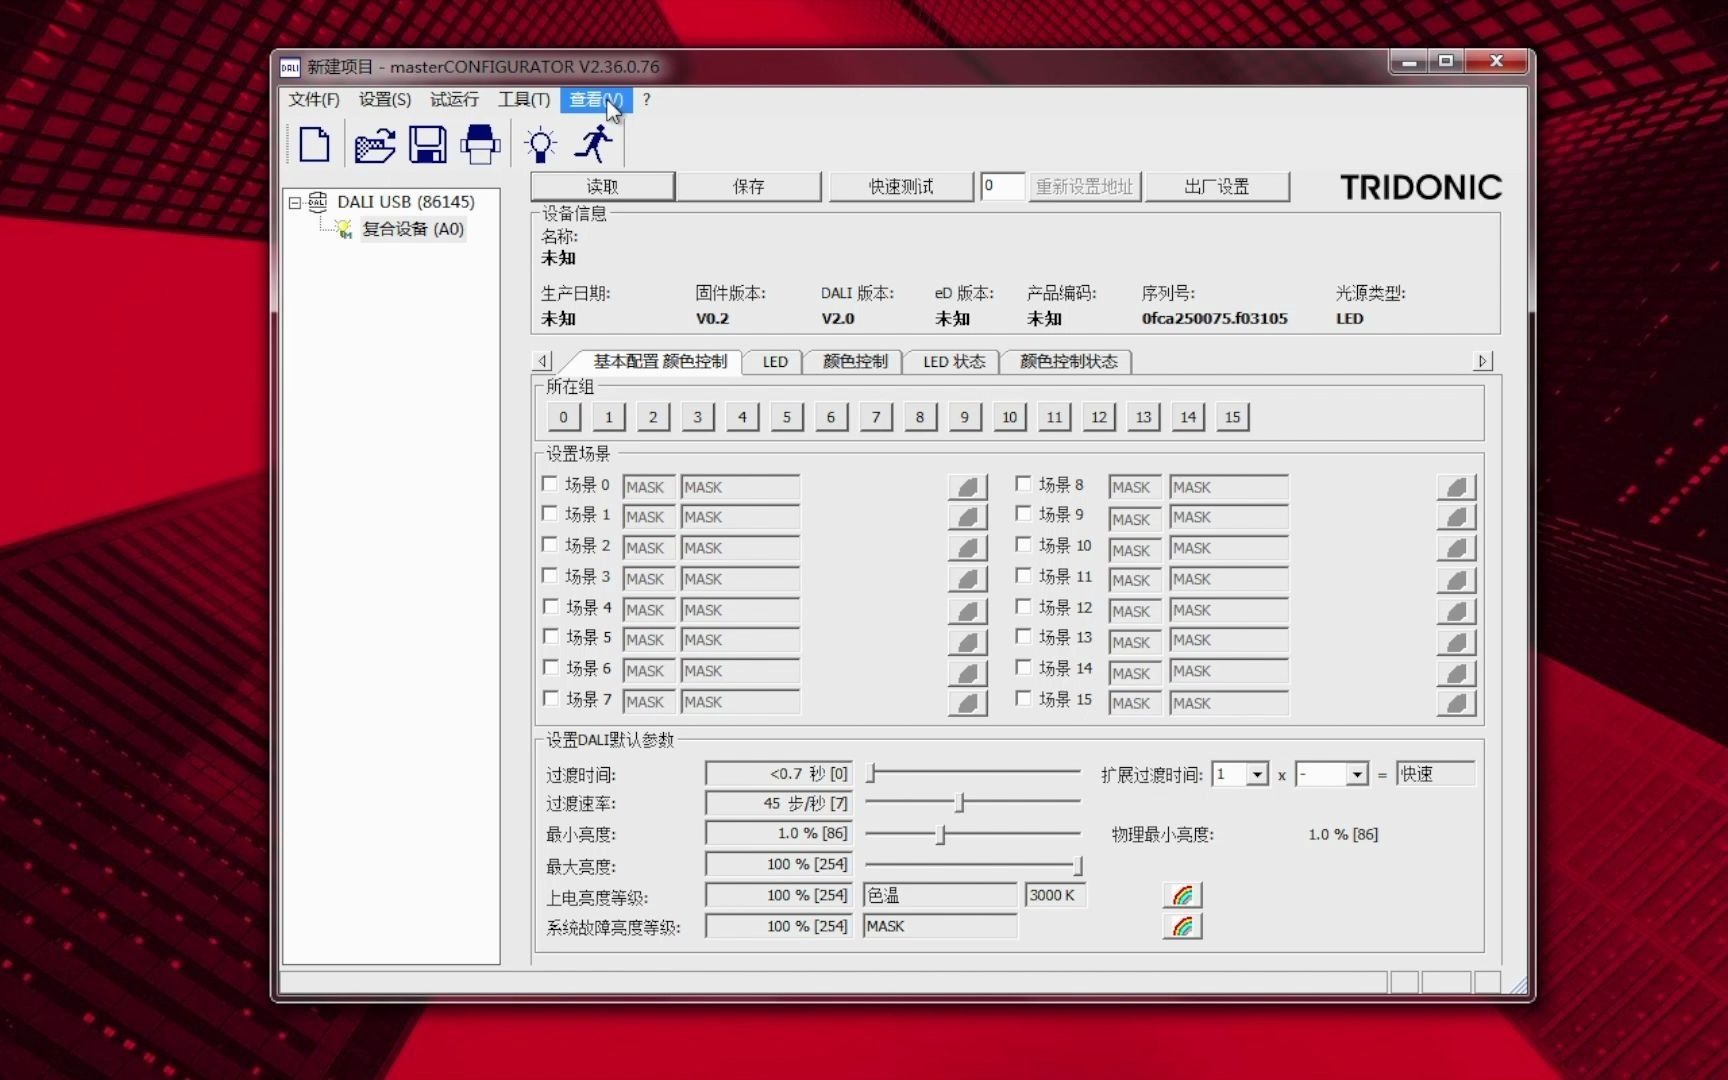Viewport: 1728px width, 1080px height.
Task: Open a project with the folder icon
Action: pyautogui.click(x=375, y=145)
